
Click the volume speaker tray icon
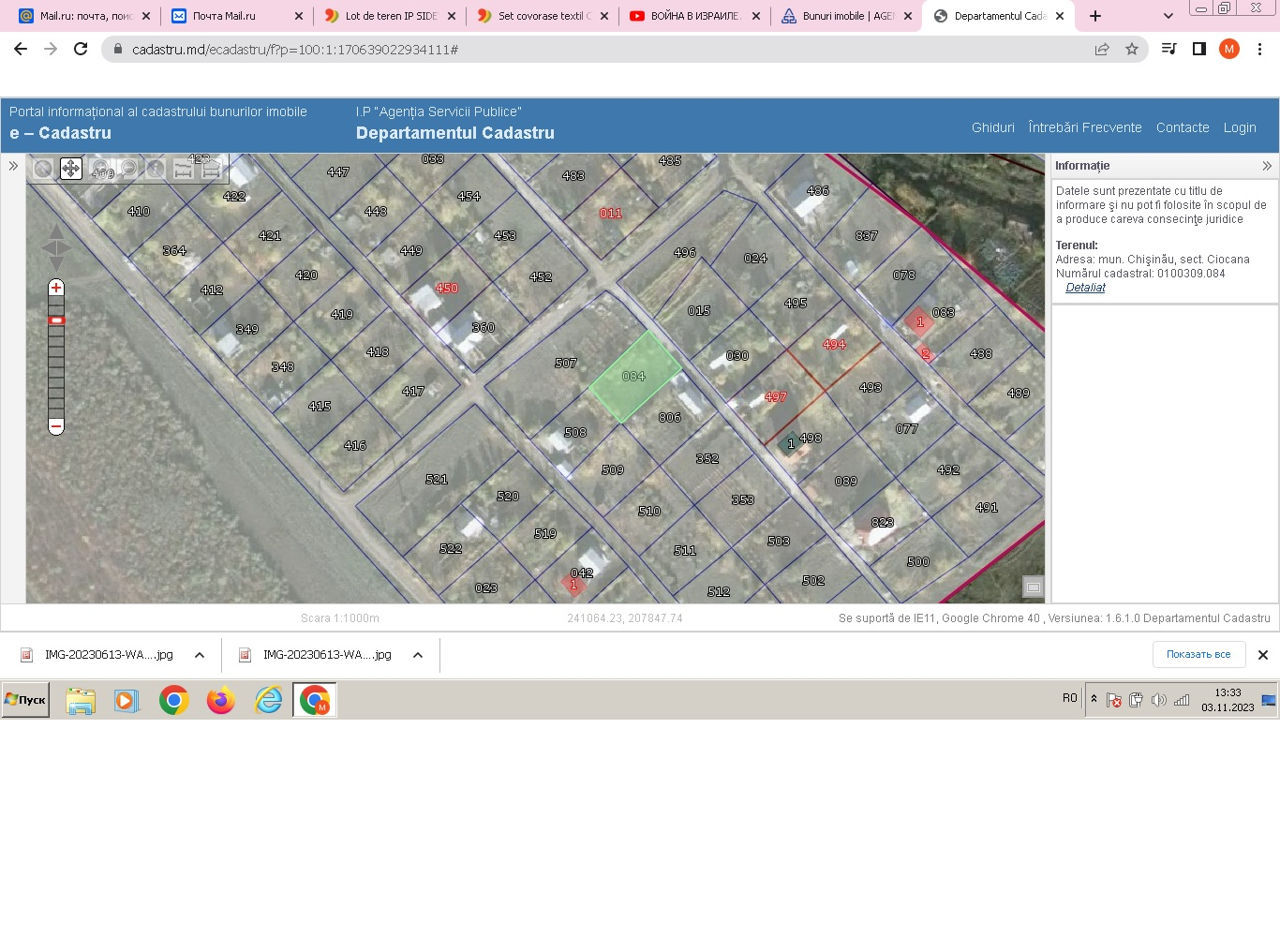(1158, 700)
